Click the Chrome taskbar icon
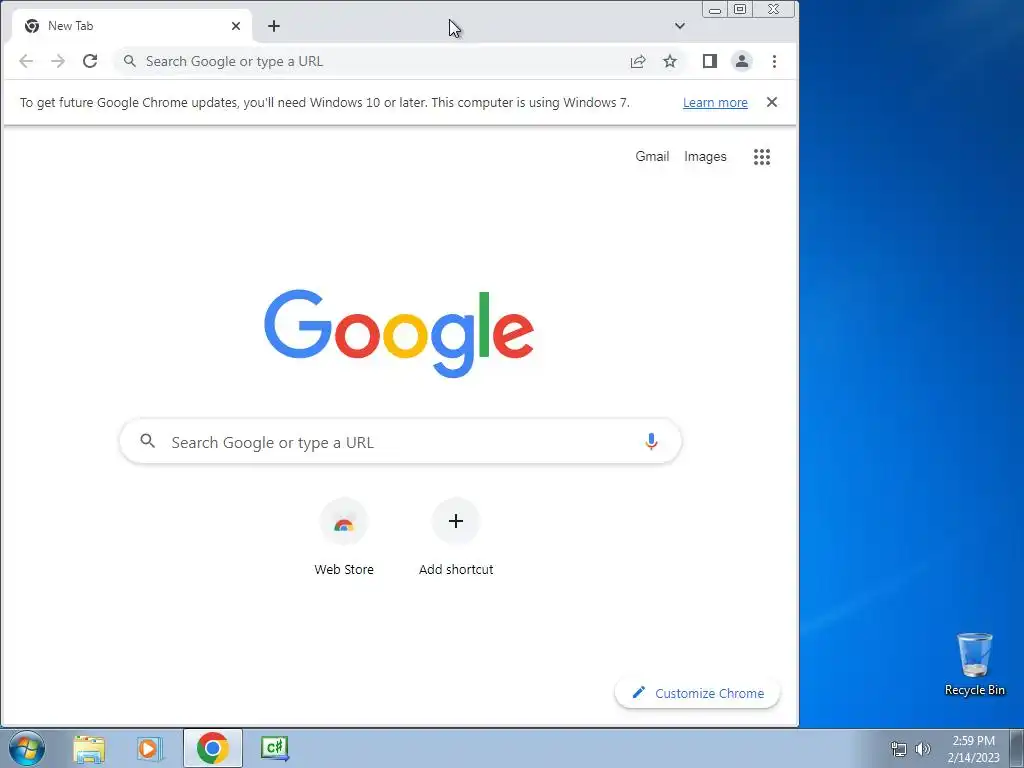 point(213,748)
